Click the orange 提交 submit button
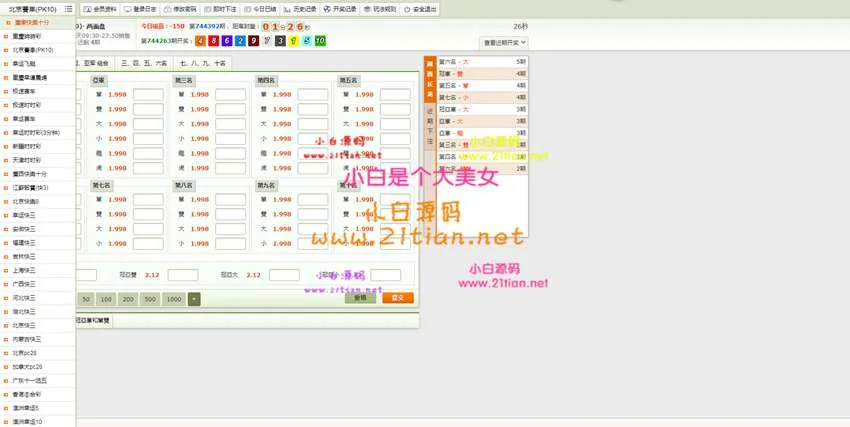The image size is (850, 427). coord(398,298)
